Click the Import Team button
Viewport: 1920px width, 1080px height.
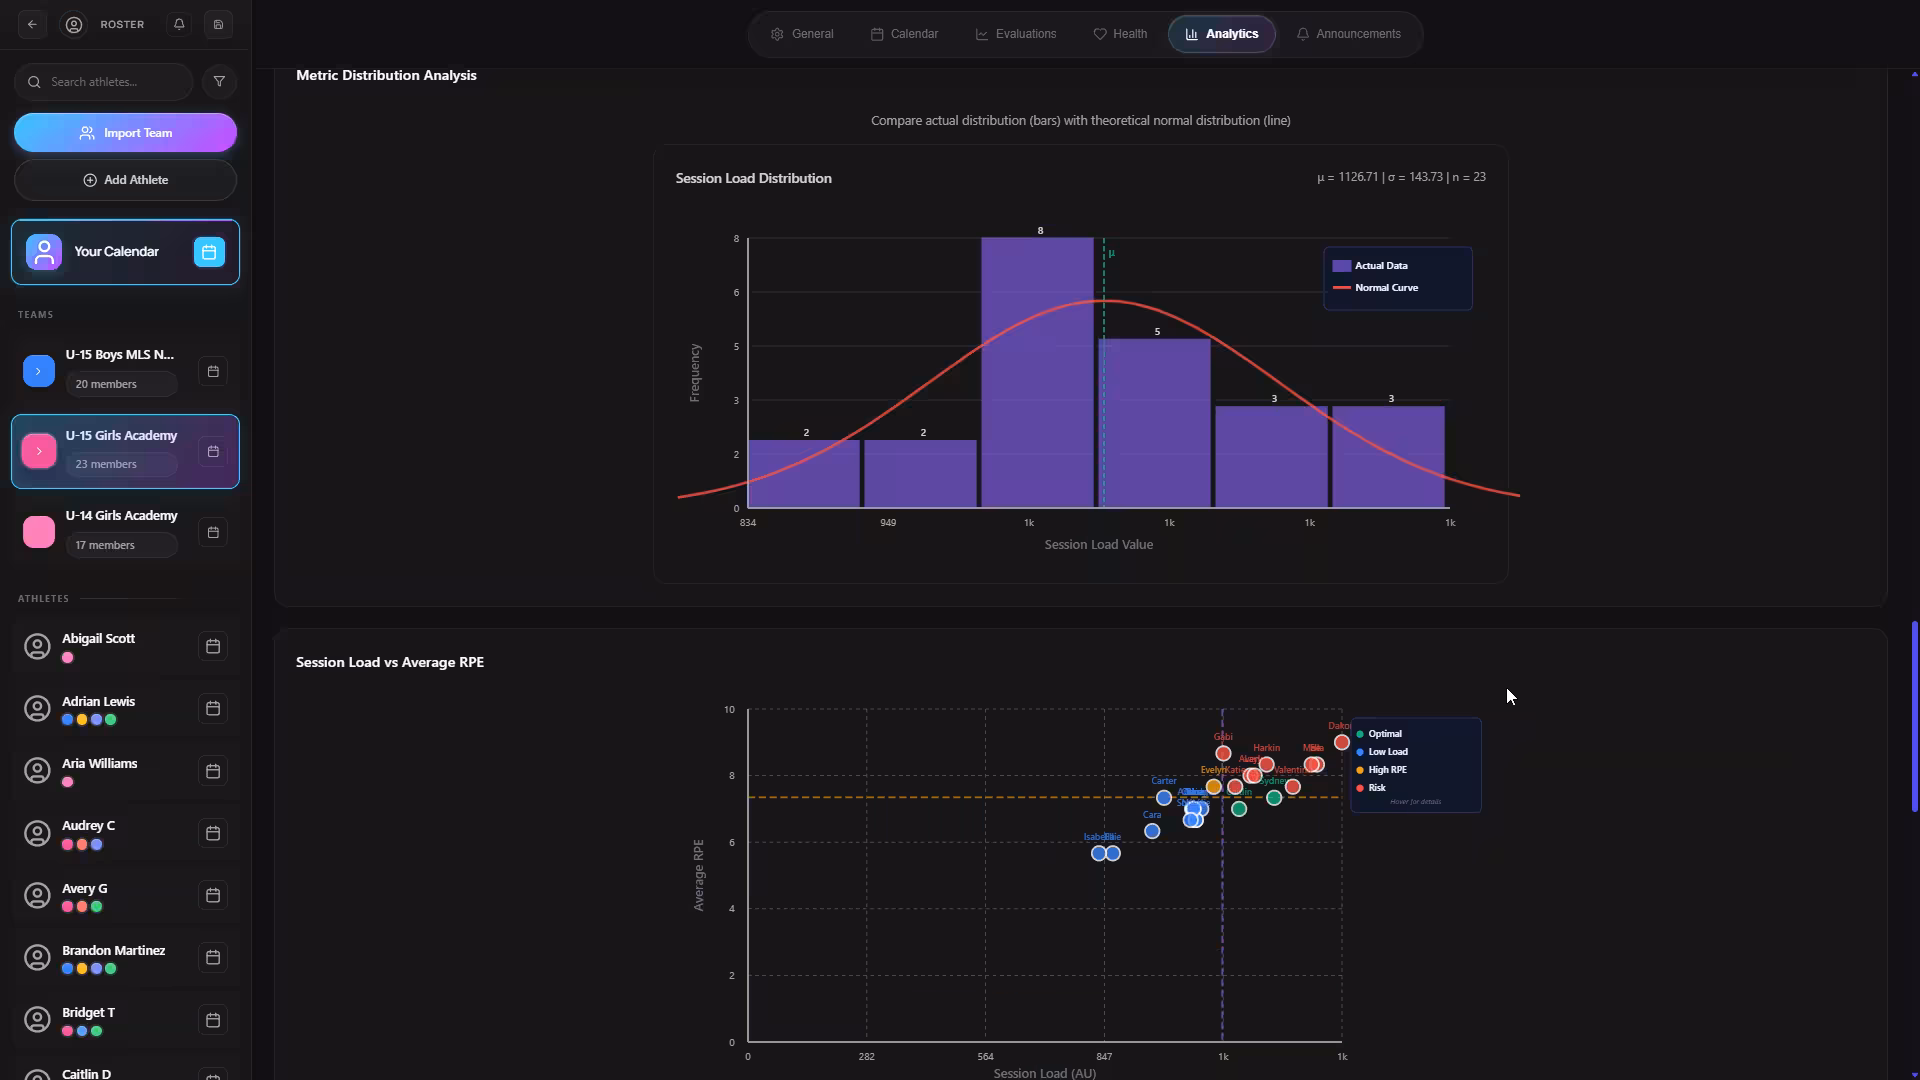point(125,133)
